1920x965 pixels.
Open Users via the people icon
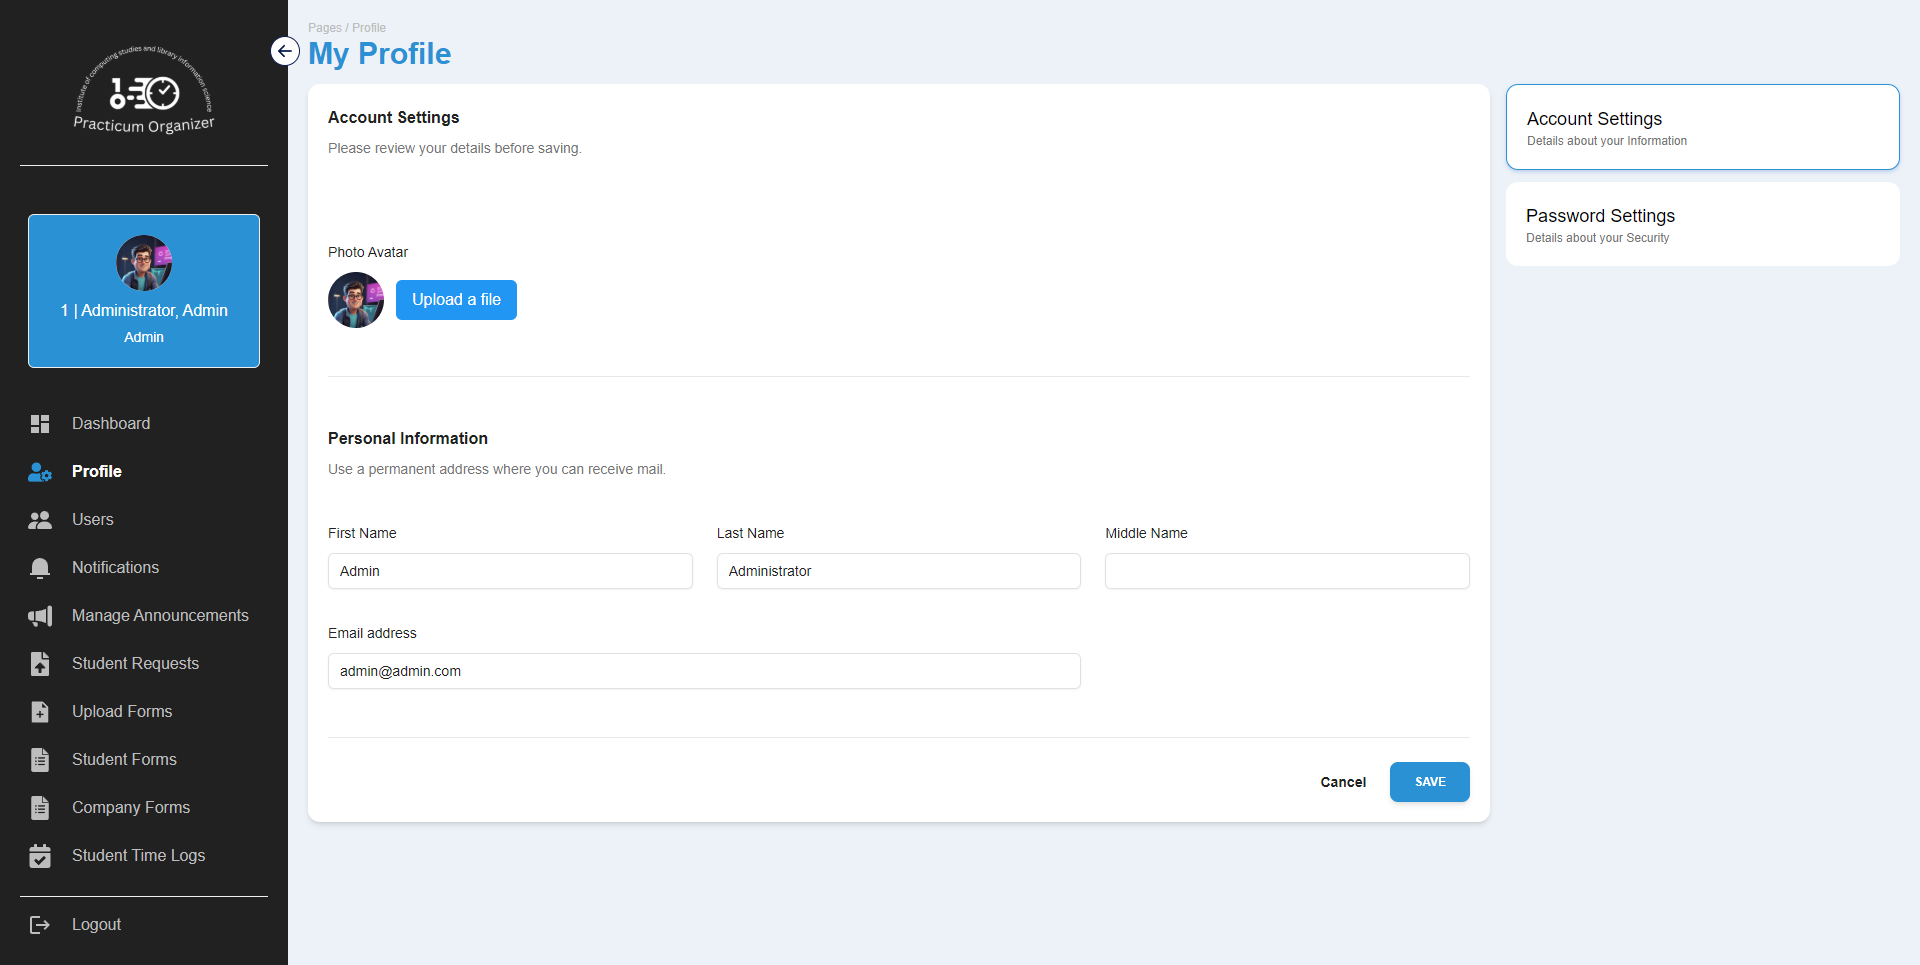tap(40, 519)
